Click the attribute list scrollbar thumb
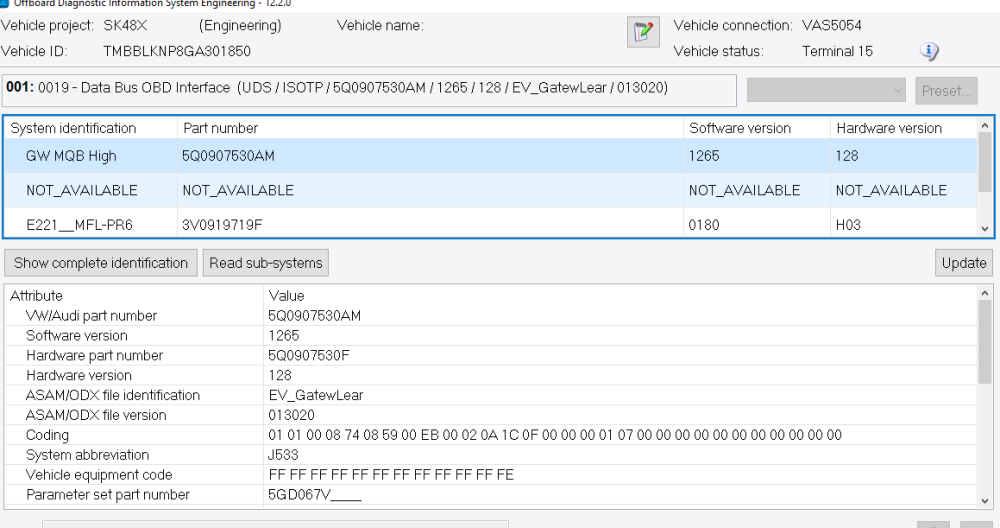 (985, 342)
